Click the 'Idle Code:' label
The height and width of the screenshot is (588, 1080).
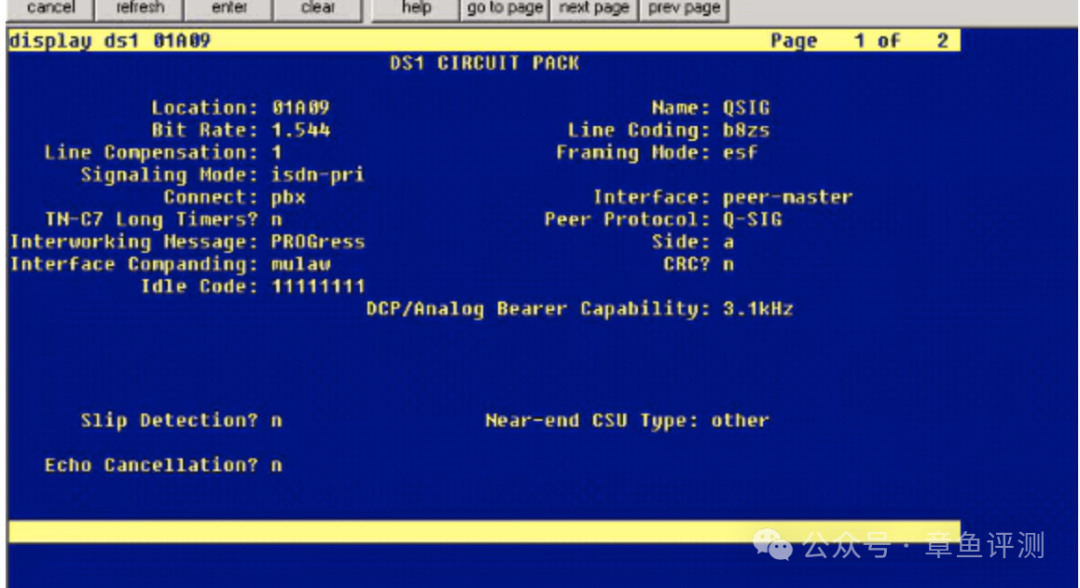[199, 286]
